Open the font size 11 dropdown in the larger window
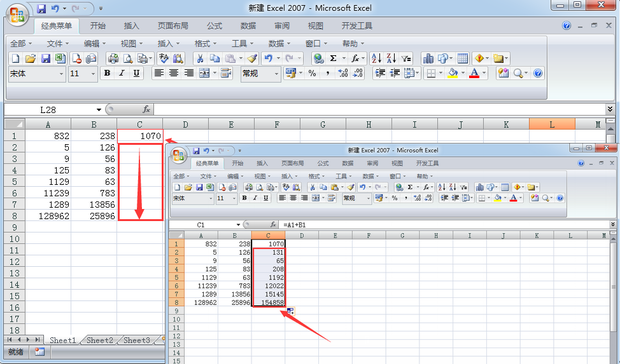Image resolution: width=620 pixels, height=364 pixels. click(x=93, y=74)
